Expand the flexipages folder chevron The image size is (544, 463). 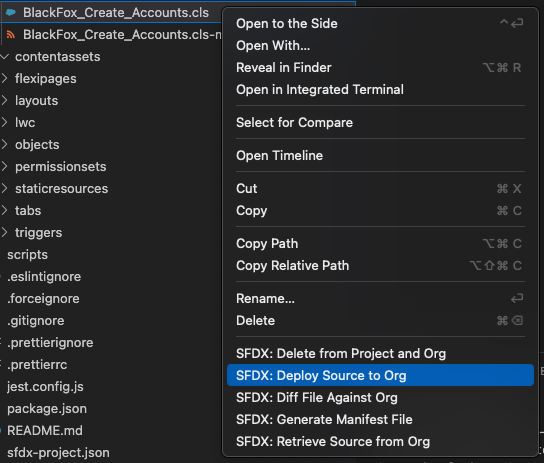coord(4,79)
